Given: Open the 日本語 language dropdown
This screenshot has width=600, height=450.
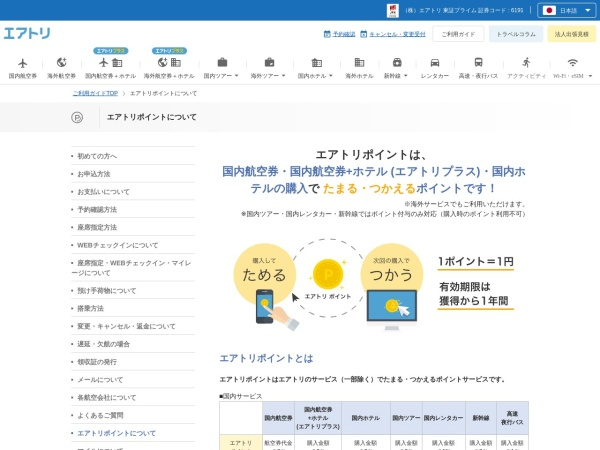Looking at the screenshot, I should tap(566, 10).
